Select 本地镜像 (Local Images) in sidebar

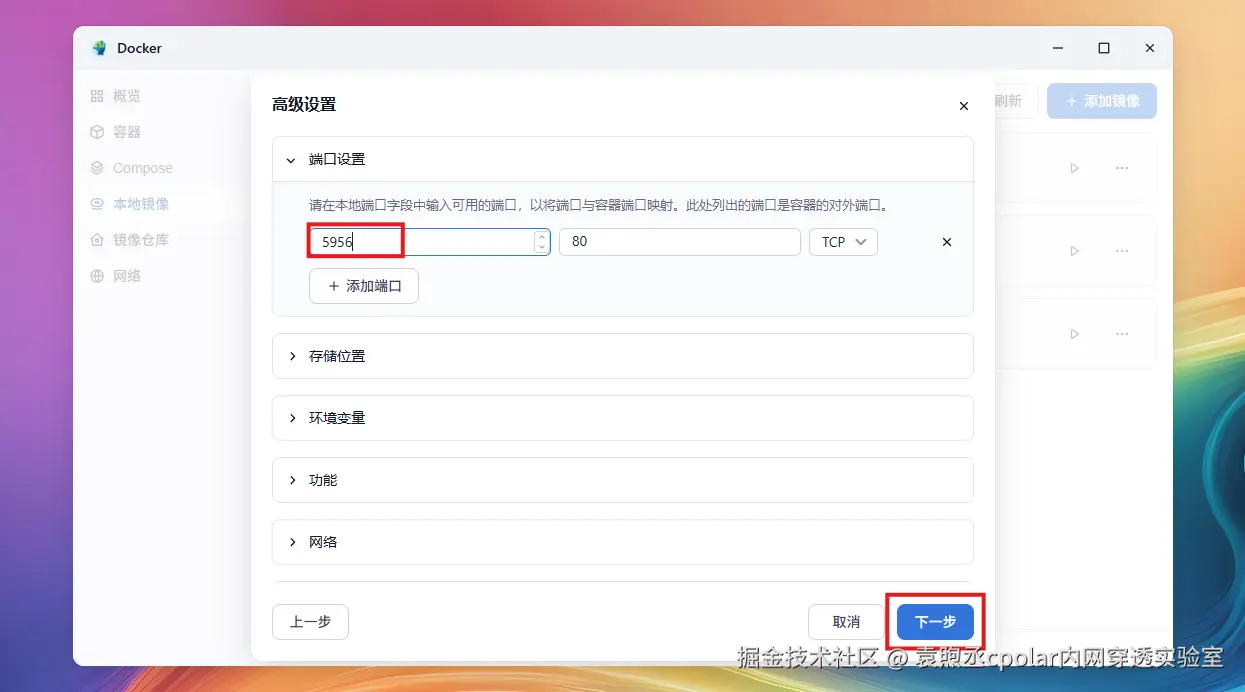click(x=130, y=203)
